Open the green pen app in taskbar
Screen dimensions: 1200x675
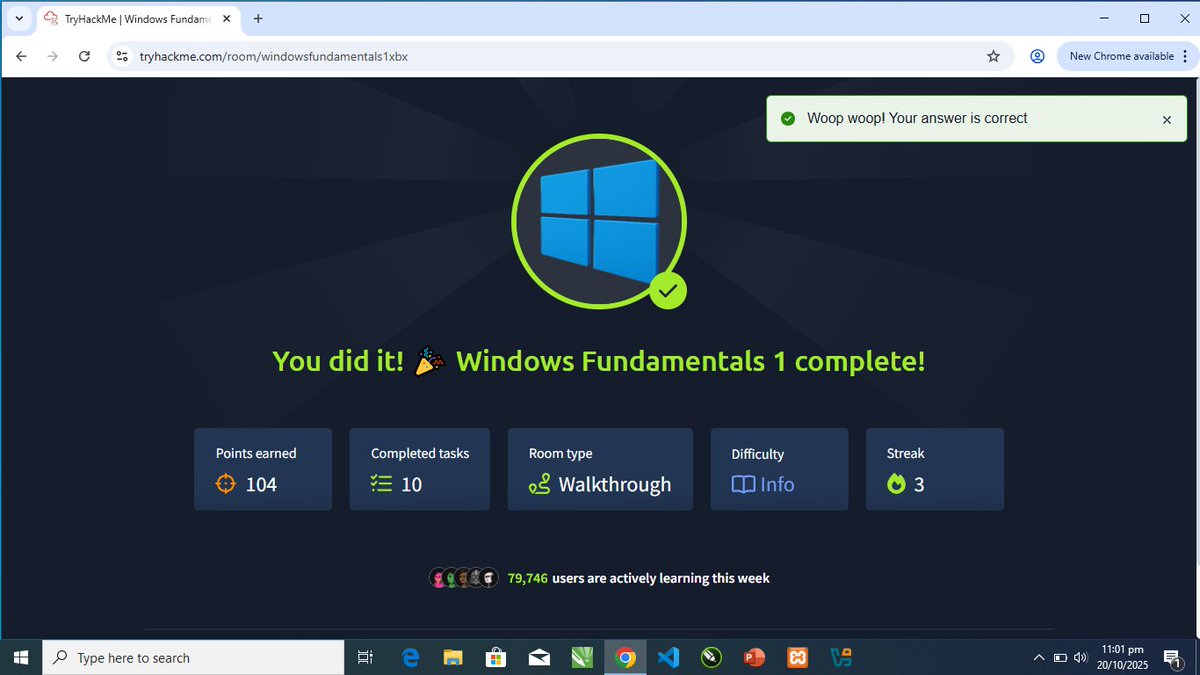point(582,657)
